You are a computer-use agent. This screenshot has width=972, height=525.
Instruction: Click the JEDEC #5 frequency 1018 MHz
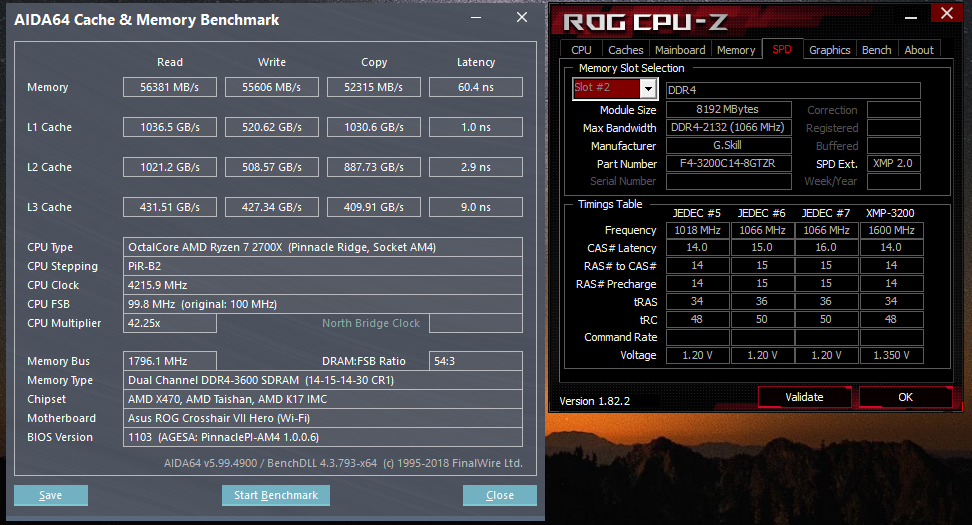click(x=697, y=231)
